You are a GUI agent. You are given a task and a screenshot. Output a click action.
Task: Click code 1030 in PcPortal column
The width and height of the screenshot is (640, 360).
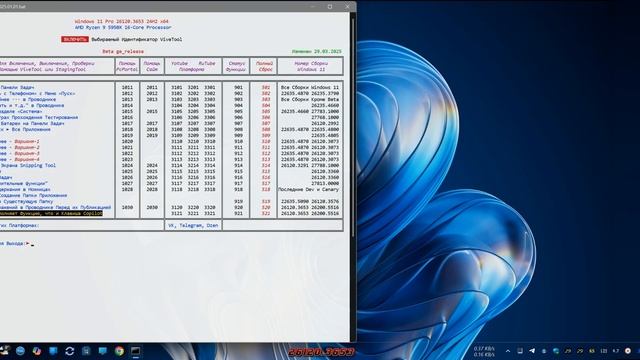coord(127,207)
